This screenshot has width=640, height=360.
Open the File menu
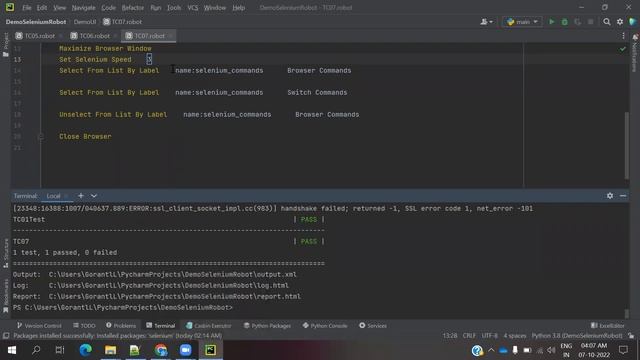[27, 7]
